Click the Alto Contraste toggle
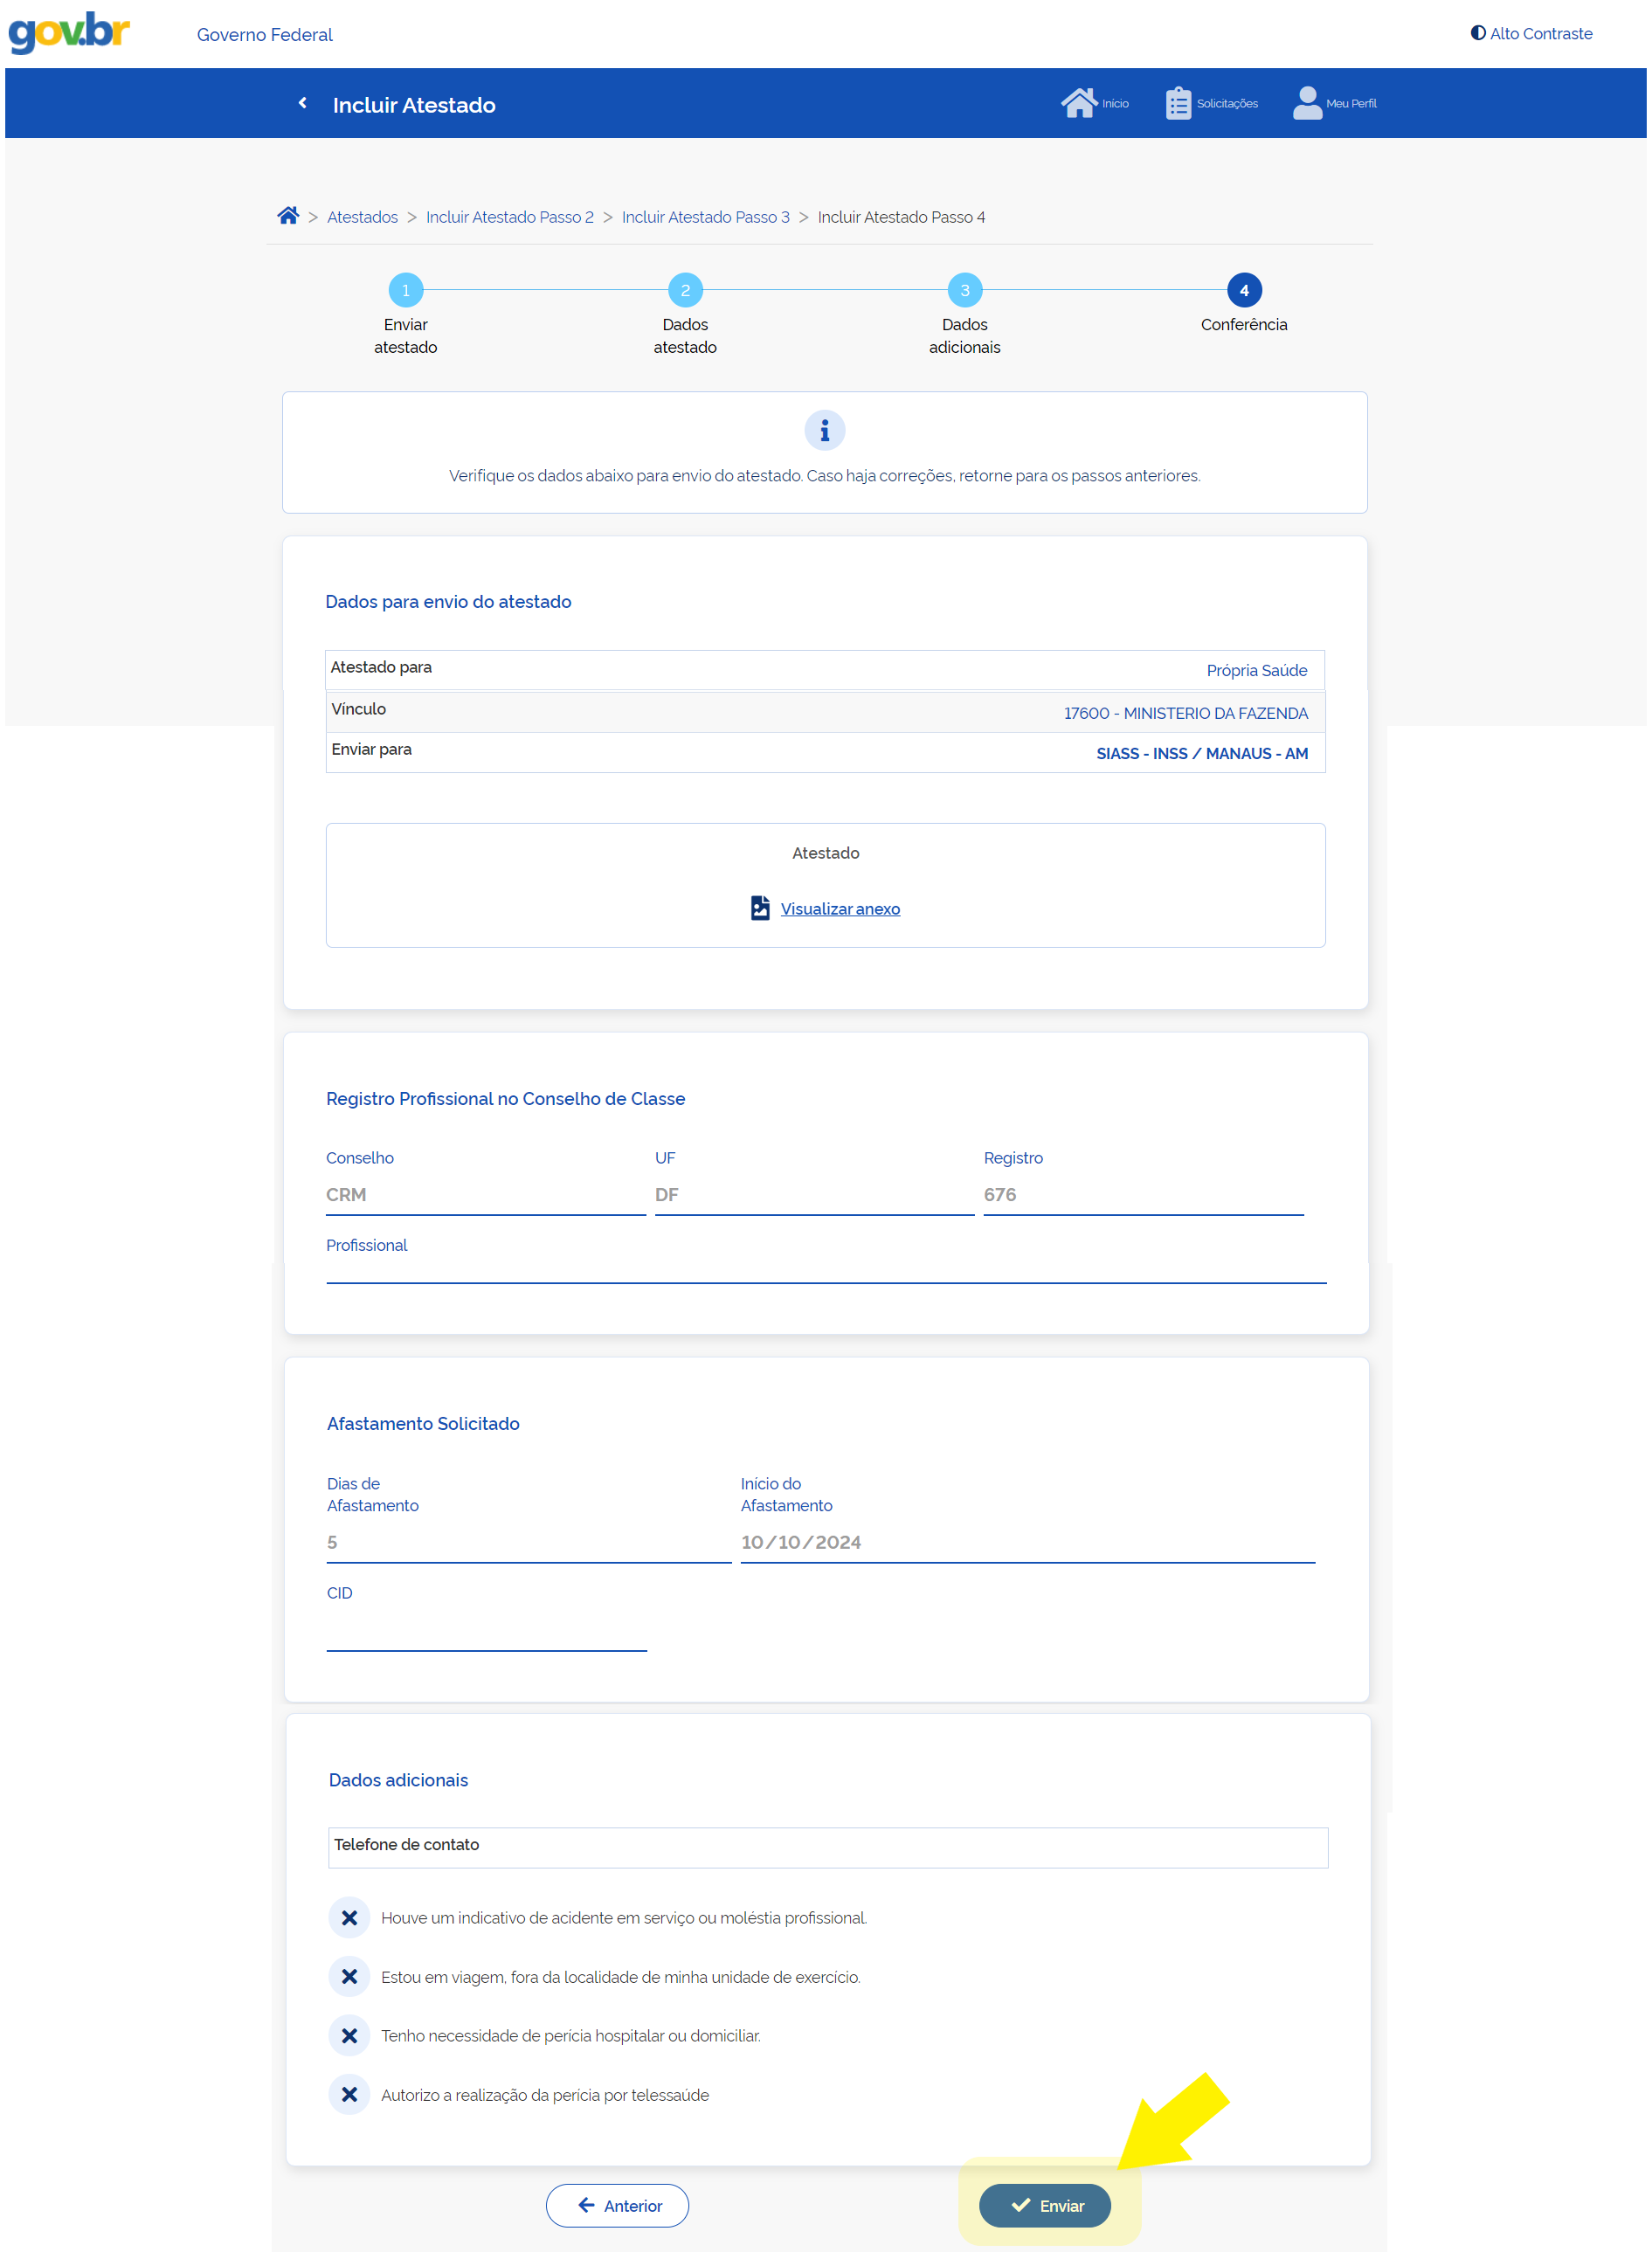The width and height of the screenshot is (1652, 2252). pos(1530,33)
